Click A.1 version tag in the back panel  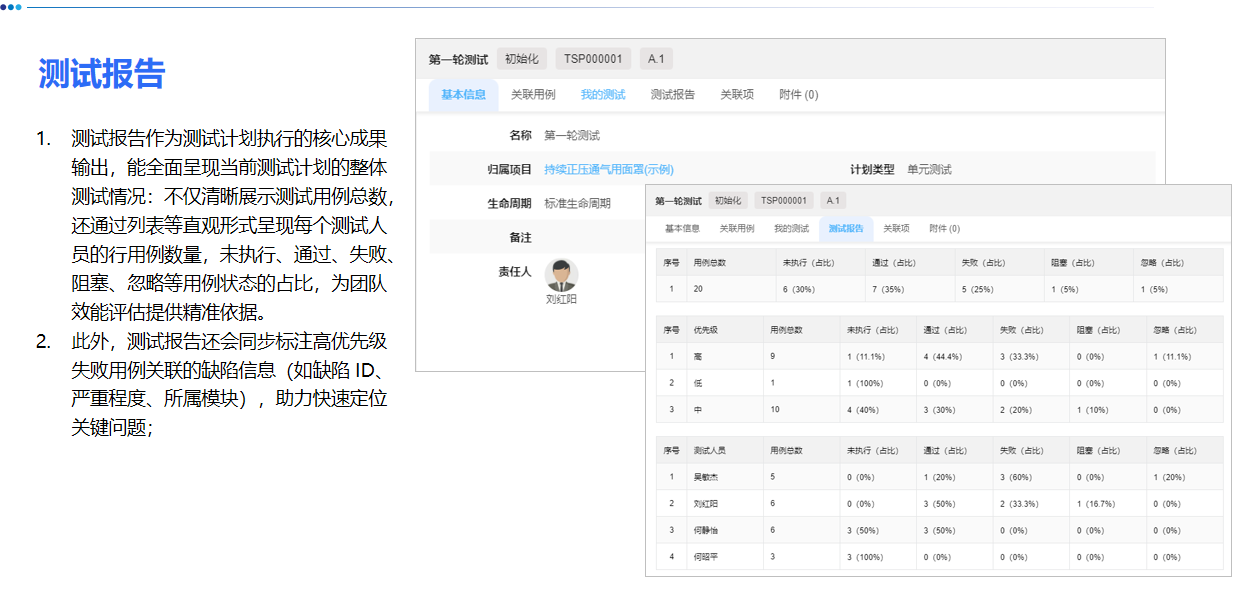[656, 59]
